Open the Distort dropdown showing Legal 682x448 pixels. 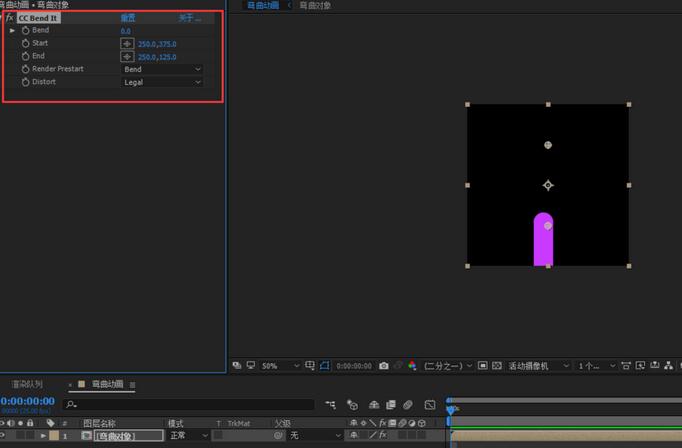tap(162, 82)
